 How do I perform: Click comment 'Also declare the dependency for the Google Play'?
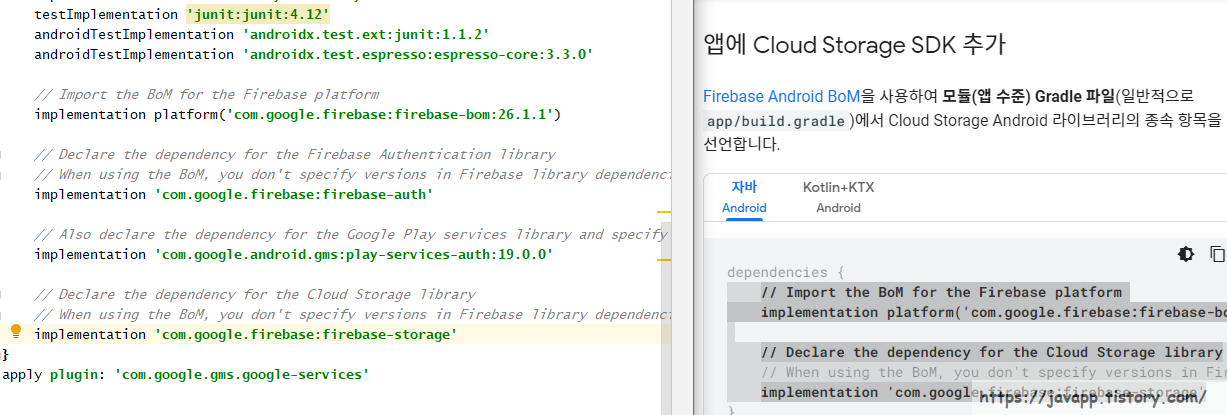click(x=350, y=234)
